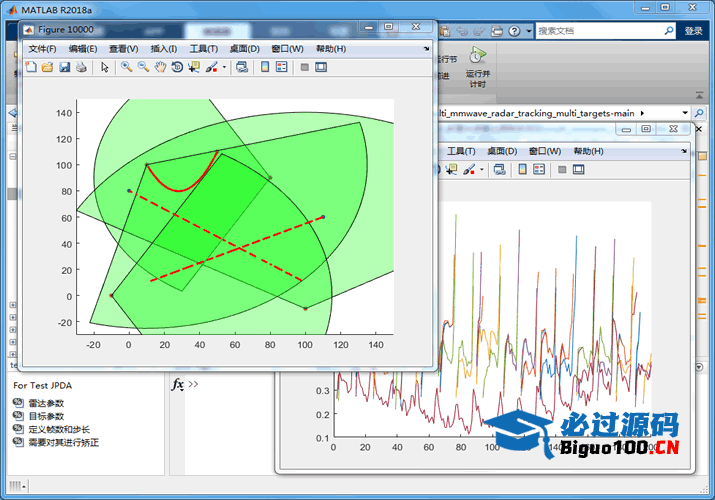715x500 pixels.
Task: Dock Figure 10000 using the menu bar arrow
Action: click(426, 48)
